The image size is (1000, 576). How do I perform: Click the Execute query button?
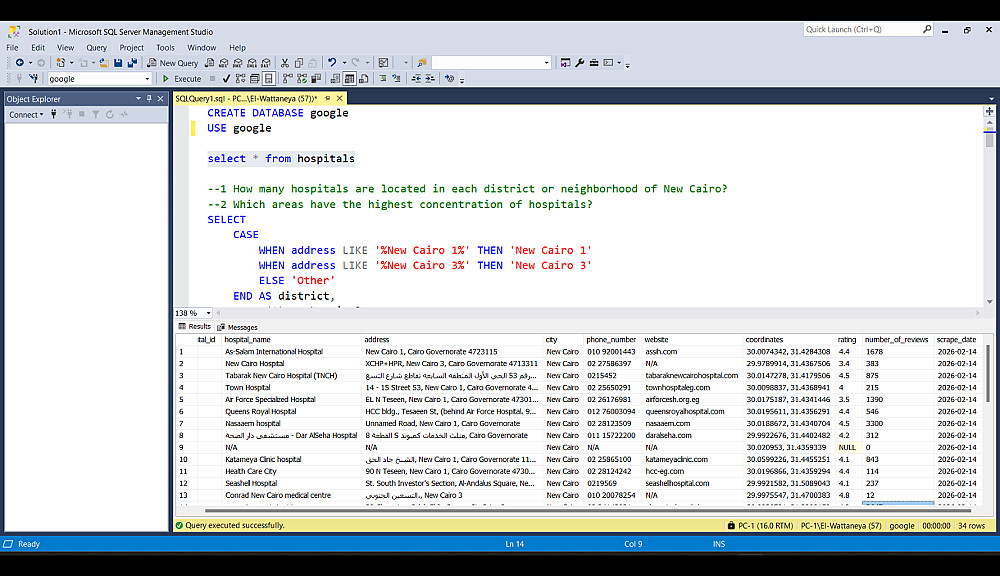pyautogui.click(x=182, y=78)
